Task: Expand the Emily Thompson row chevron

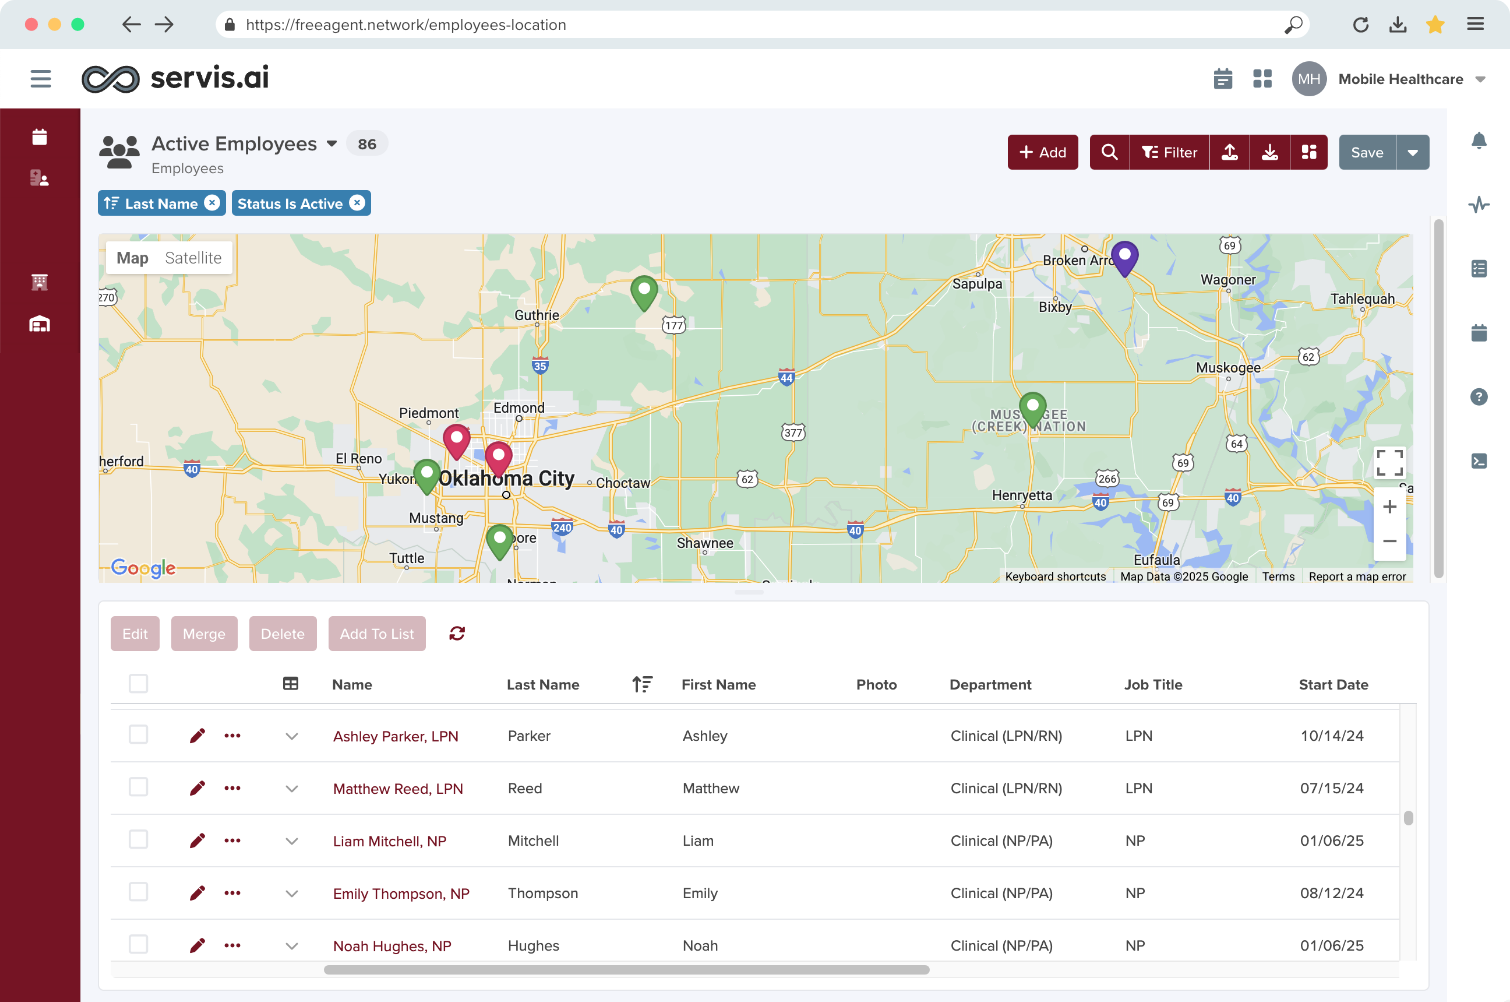Action: (x=292, y=893)
